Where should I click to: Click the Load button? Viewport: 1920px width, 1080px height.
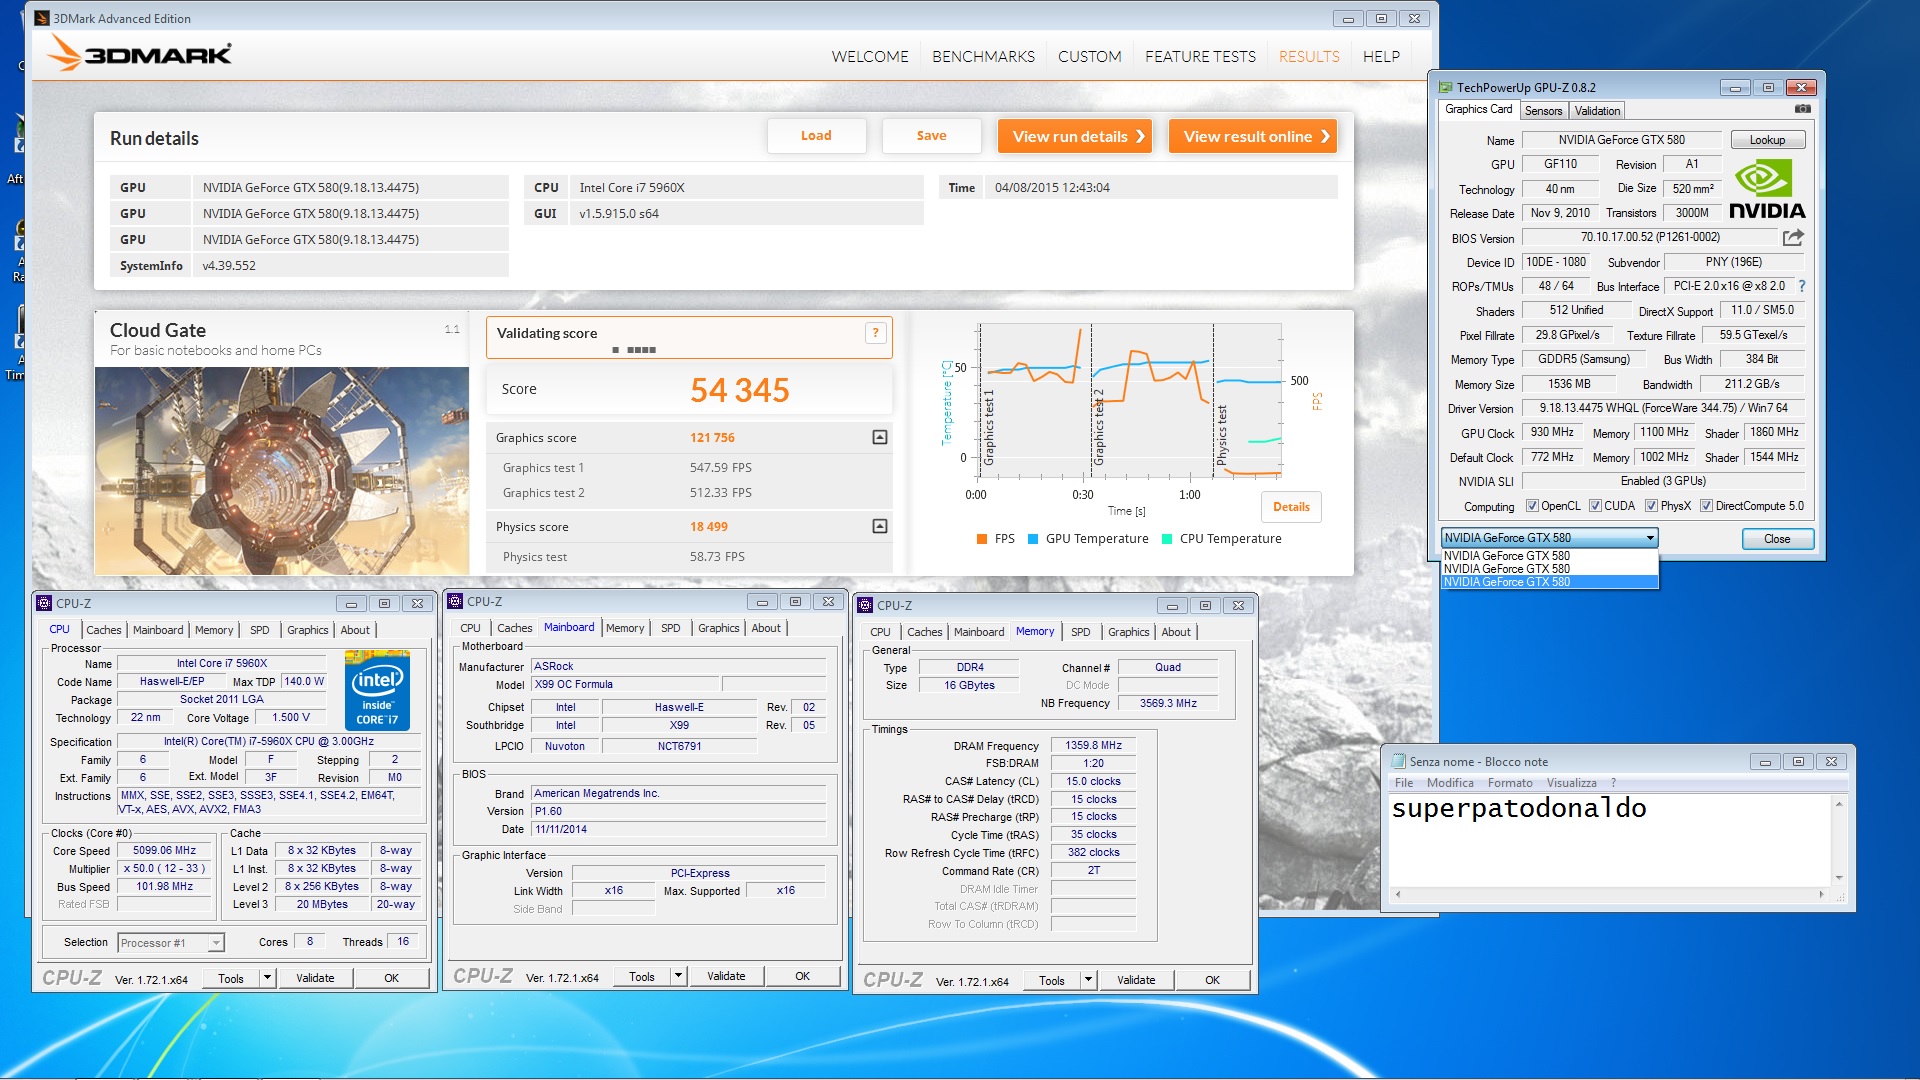click(816, 136)
